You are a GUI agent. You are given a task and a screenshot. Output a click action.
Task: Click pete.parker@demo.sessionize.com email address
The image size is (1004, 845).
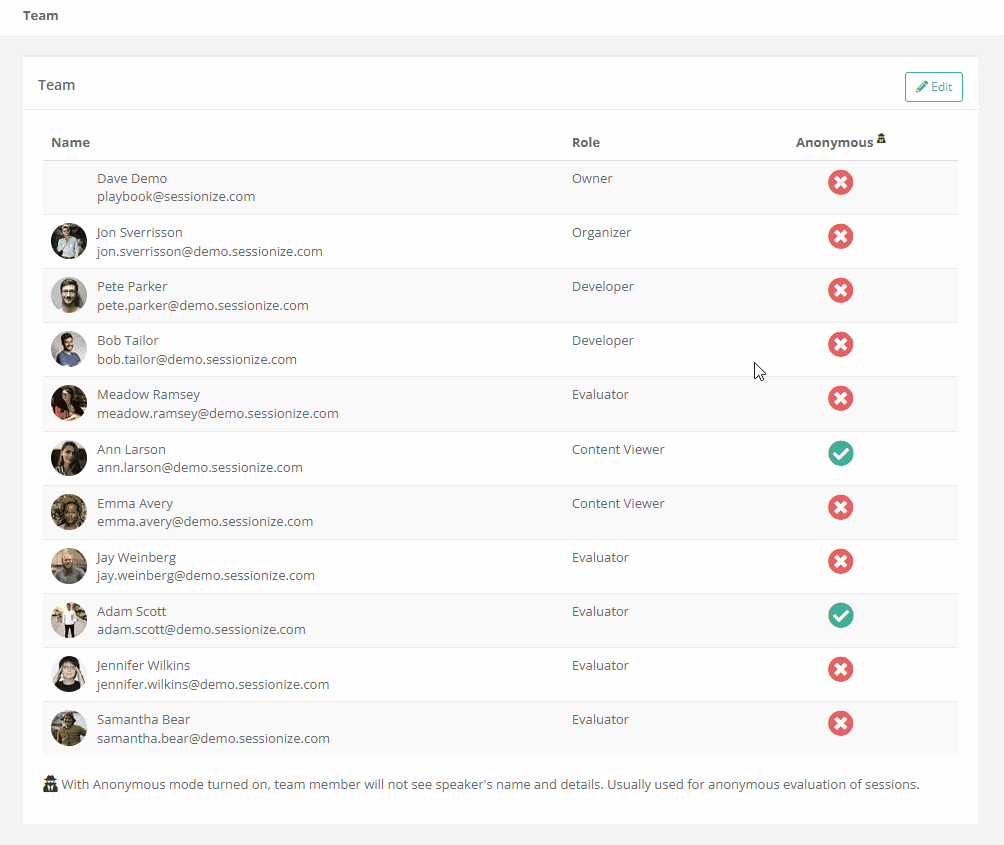[x=202, y=305]
